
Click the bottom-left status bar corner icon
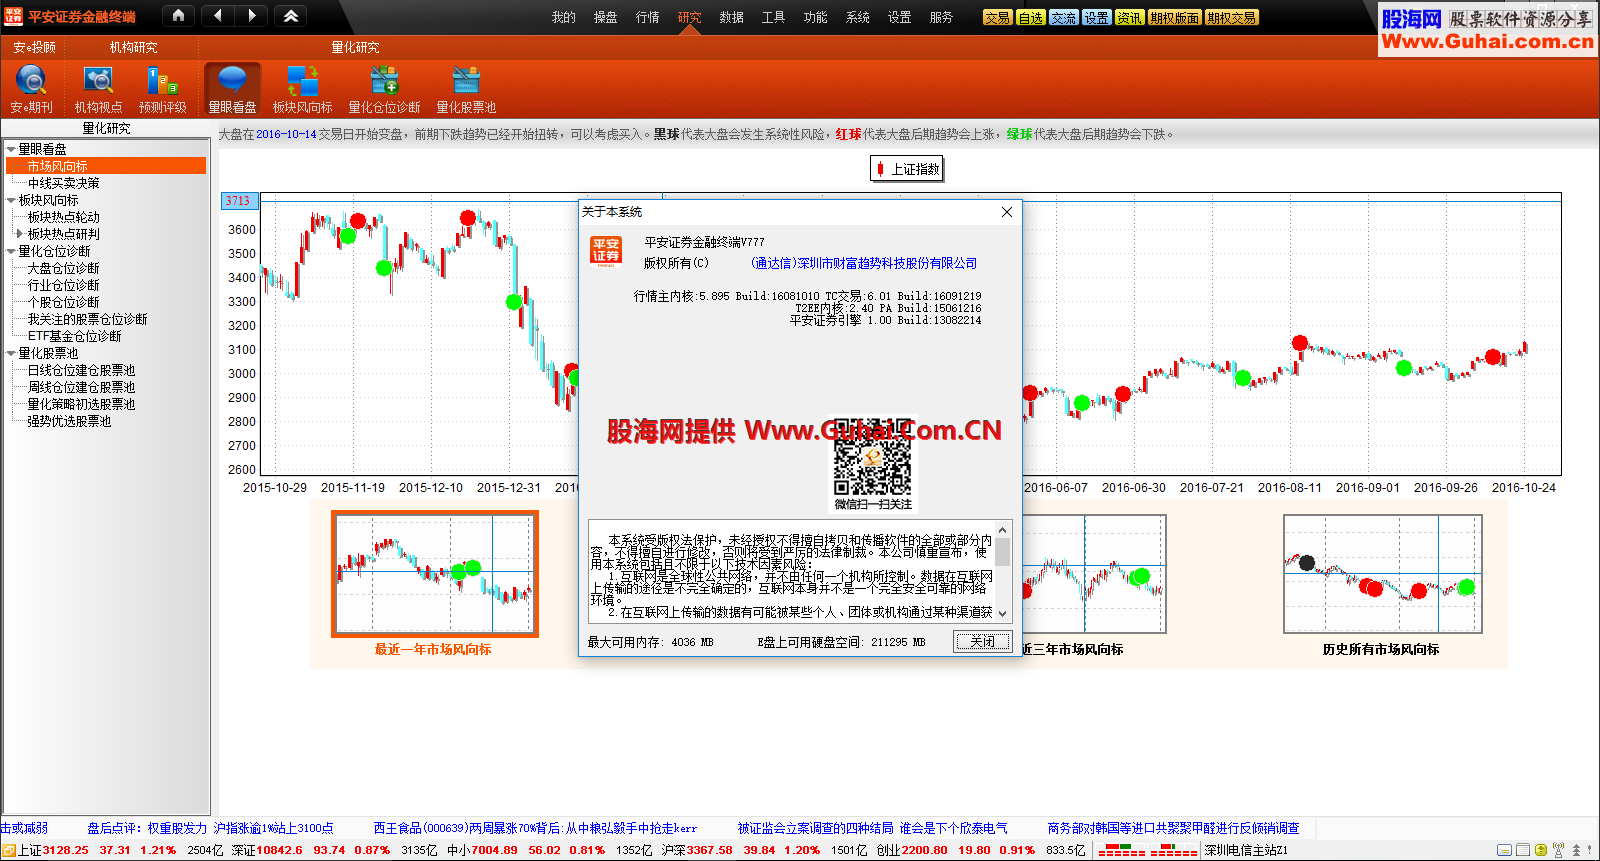(x=8, y=850)
